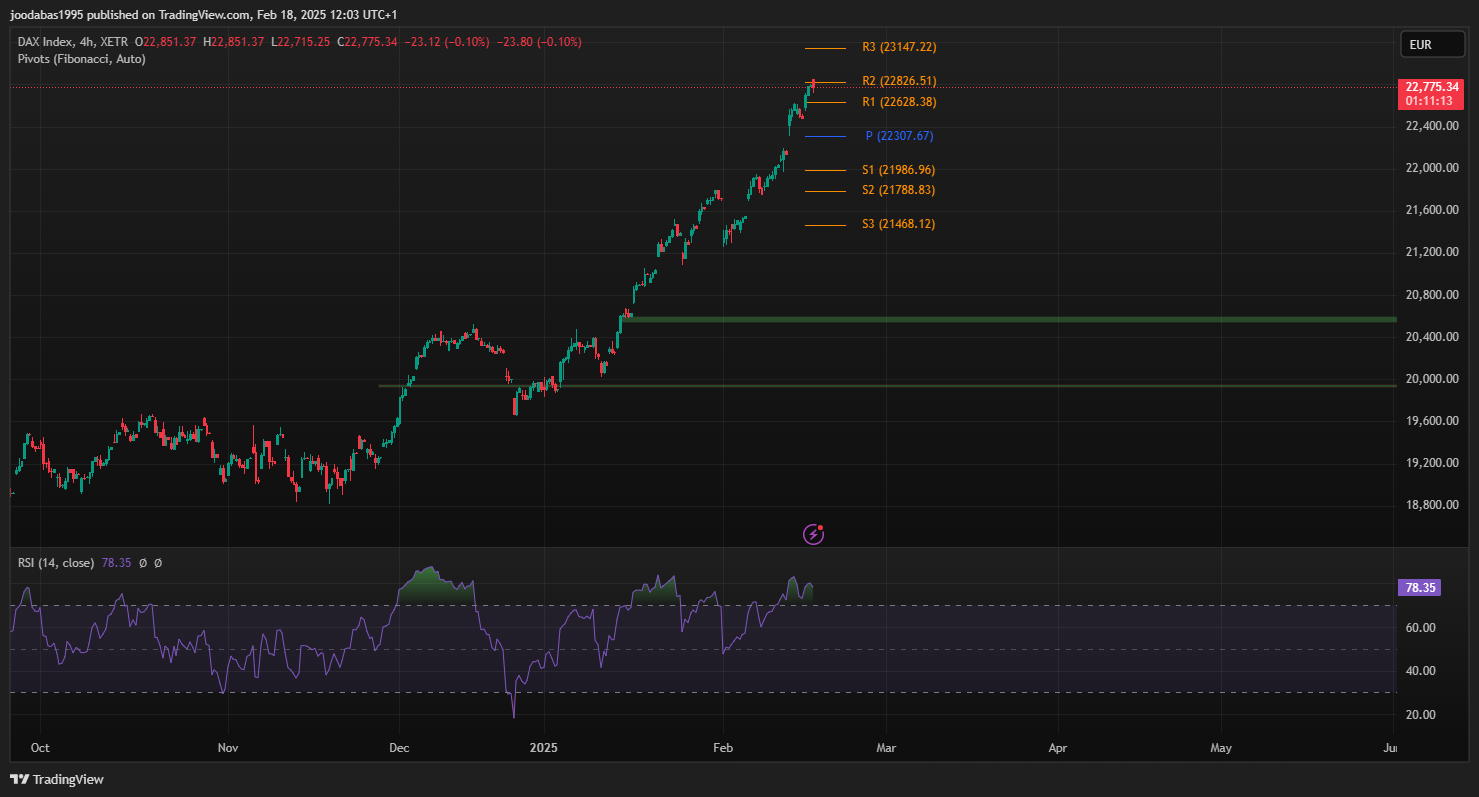Click the purple lightning bolt event icon
The height and width of the screenshot is (797, 1479).
click(814, 534)
